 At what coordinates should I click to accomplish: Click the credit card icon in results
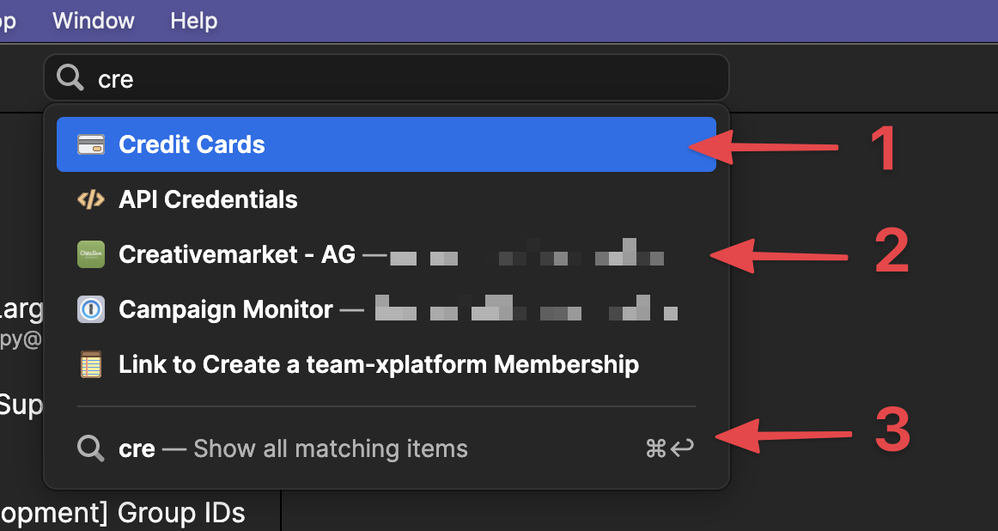pyautogui.click(x=91, y=145)
